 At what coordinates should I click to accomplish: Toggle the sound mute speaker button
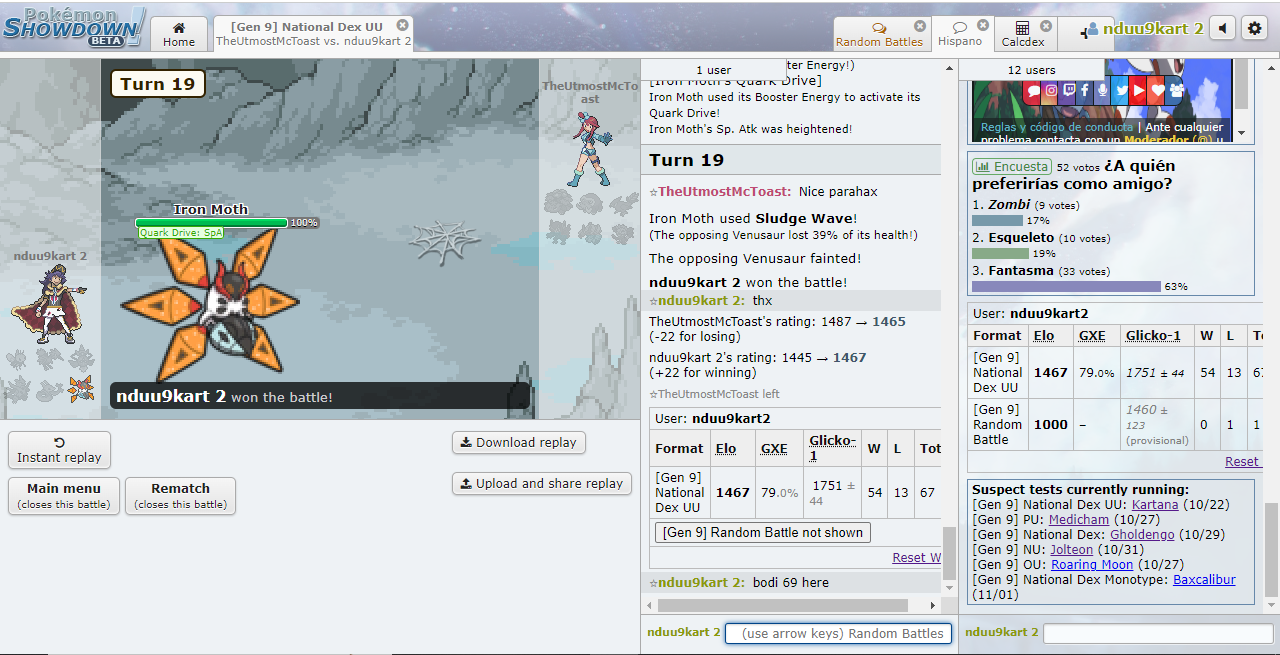1222,29
